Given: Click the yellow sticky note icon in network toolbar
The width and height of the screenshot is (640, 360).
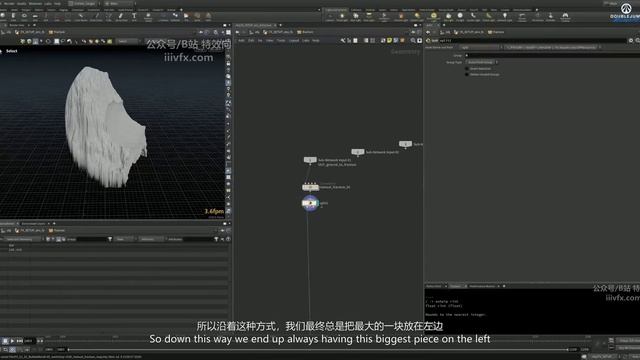Looking at the screenshot, I should (389, 40).
